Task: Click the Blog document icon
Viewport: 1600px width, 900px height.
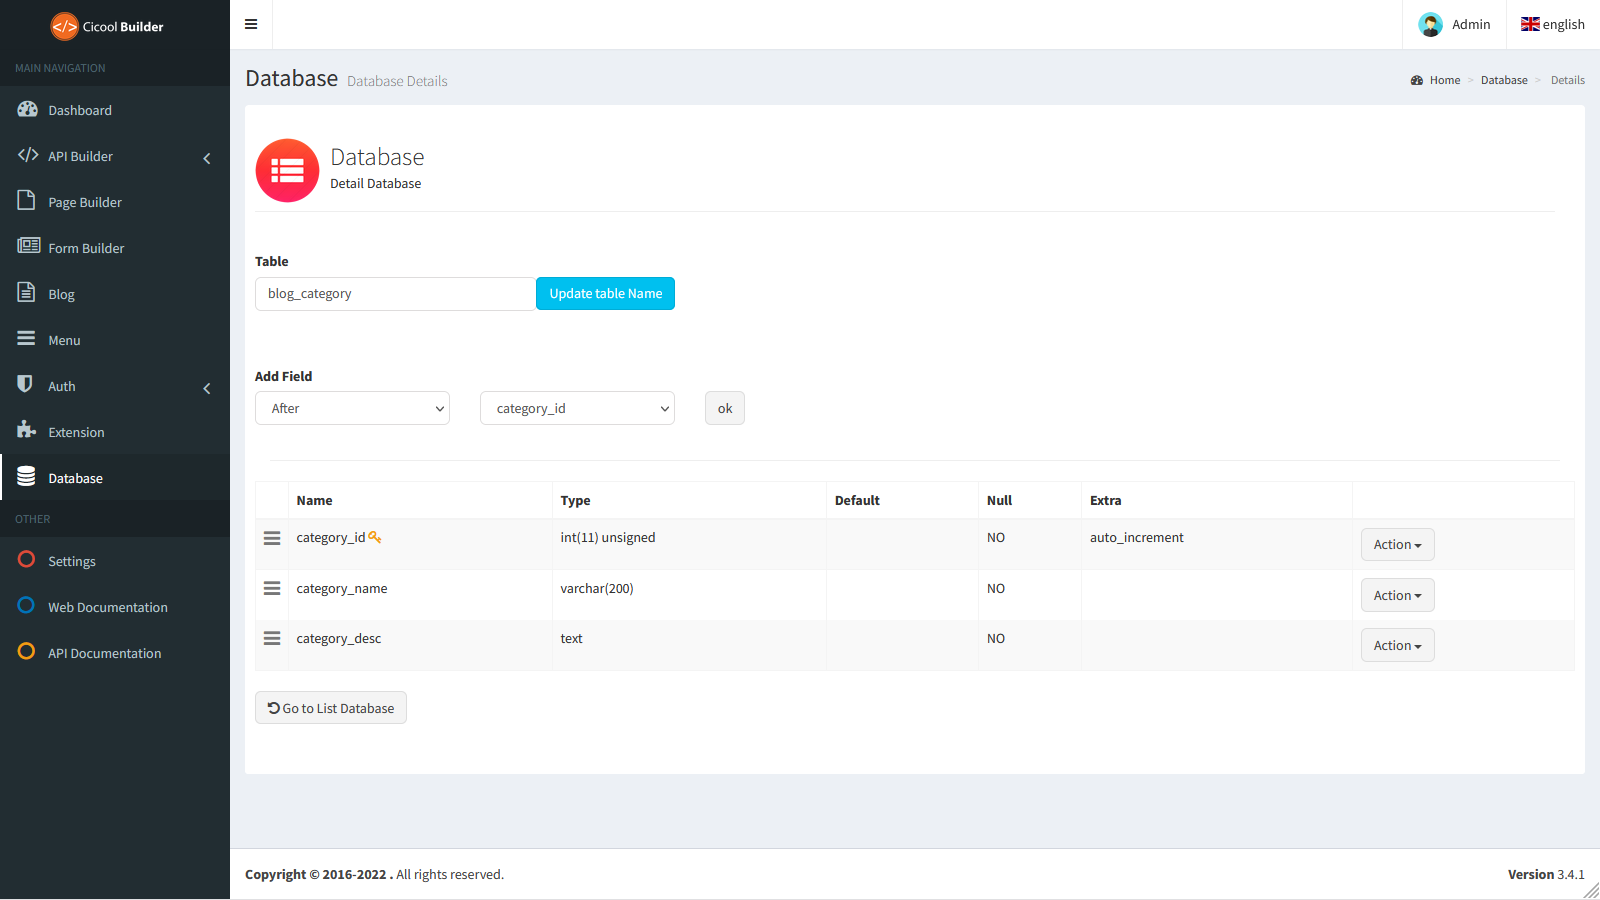Action: [26, 292]
